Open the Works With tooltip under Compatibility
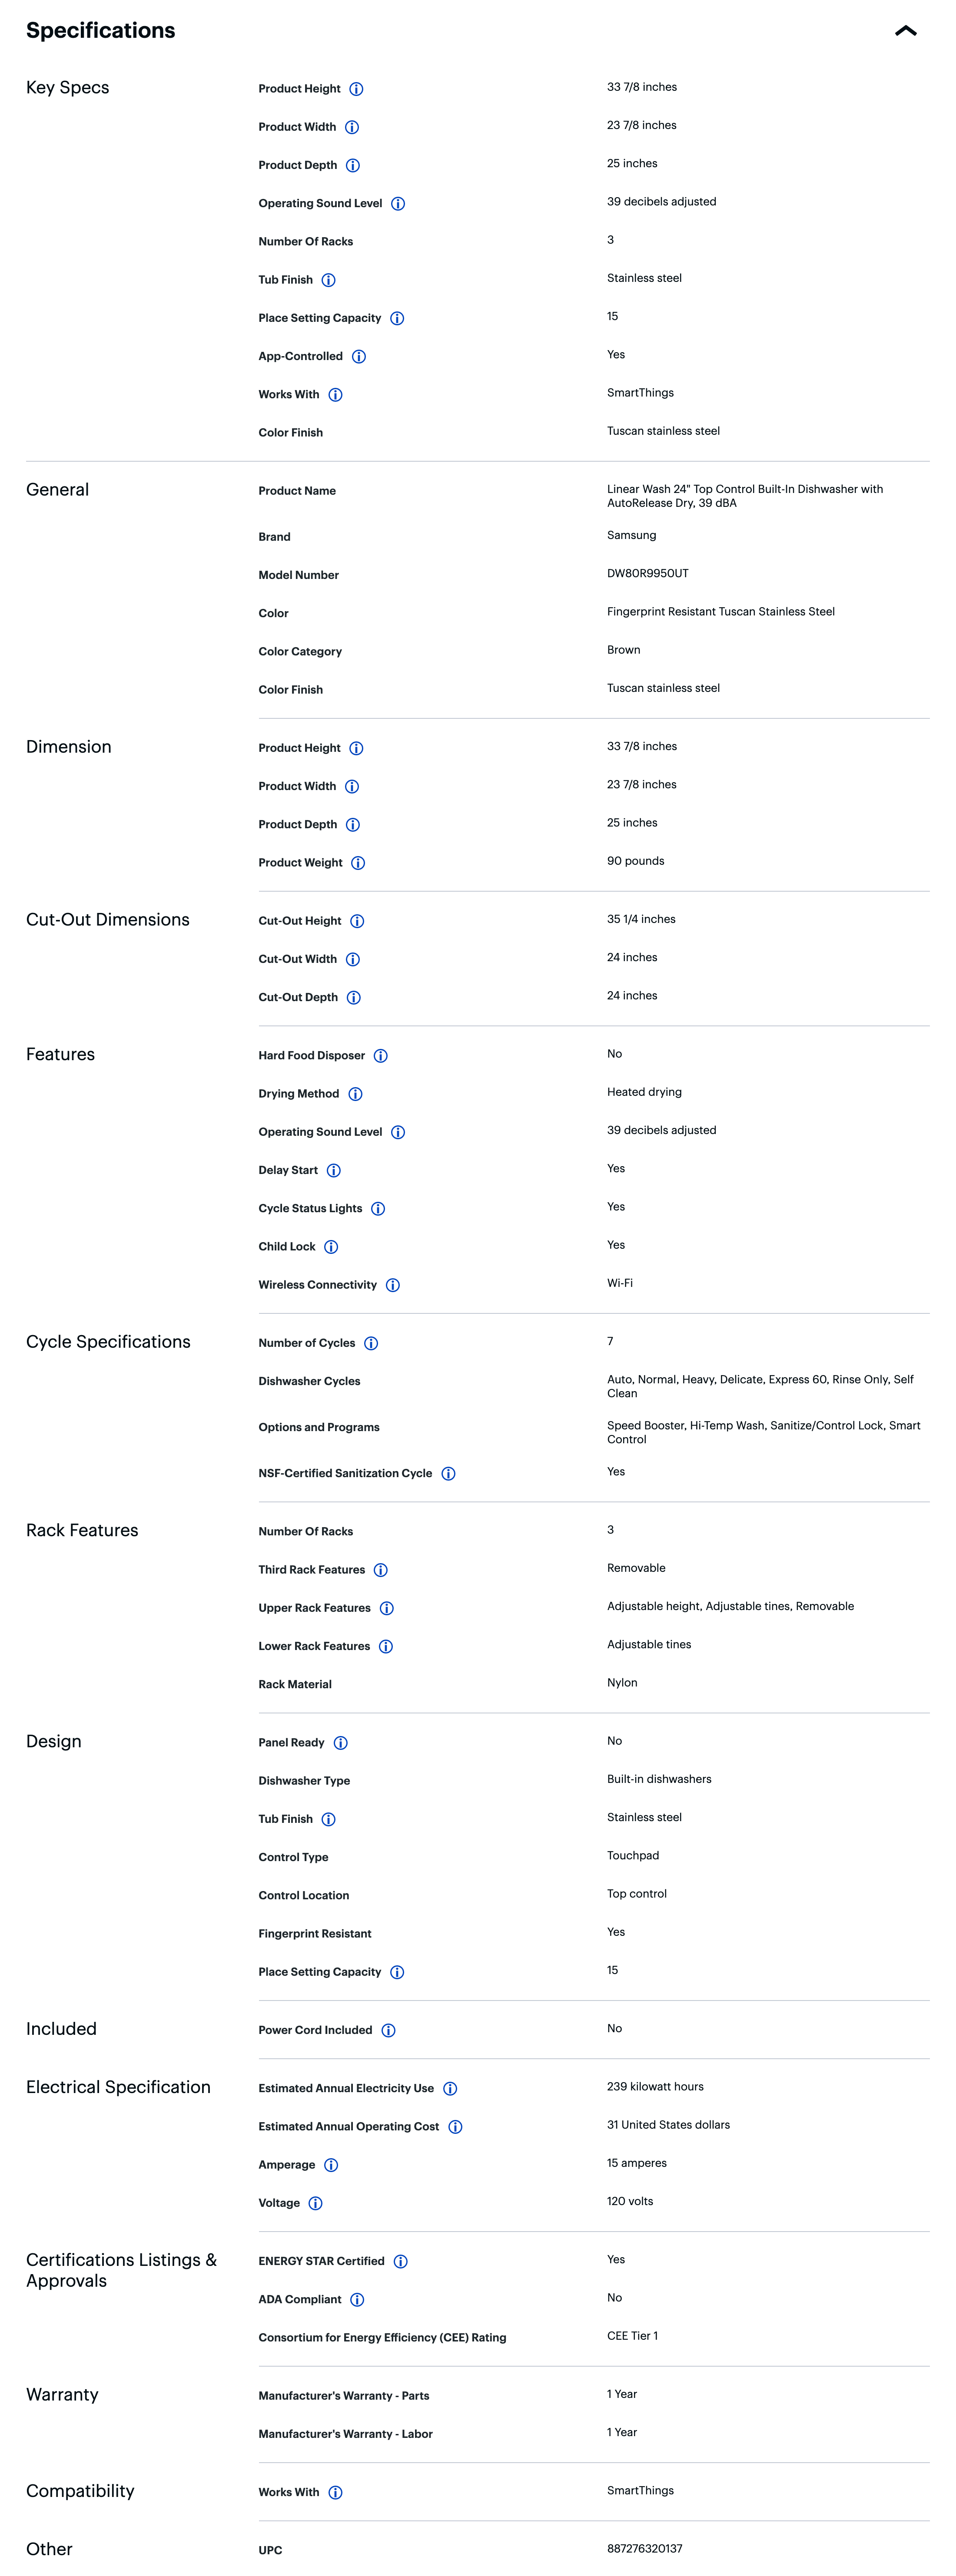Viewport: 956px width, 2576px height. [334, 2492]
